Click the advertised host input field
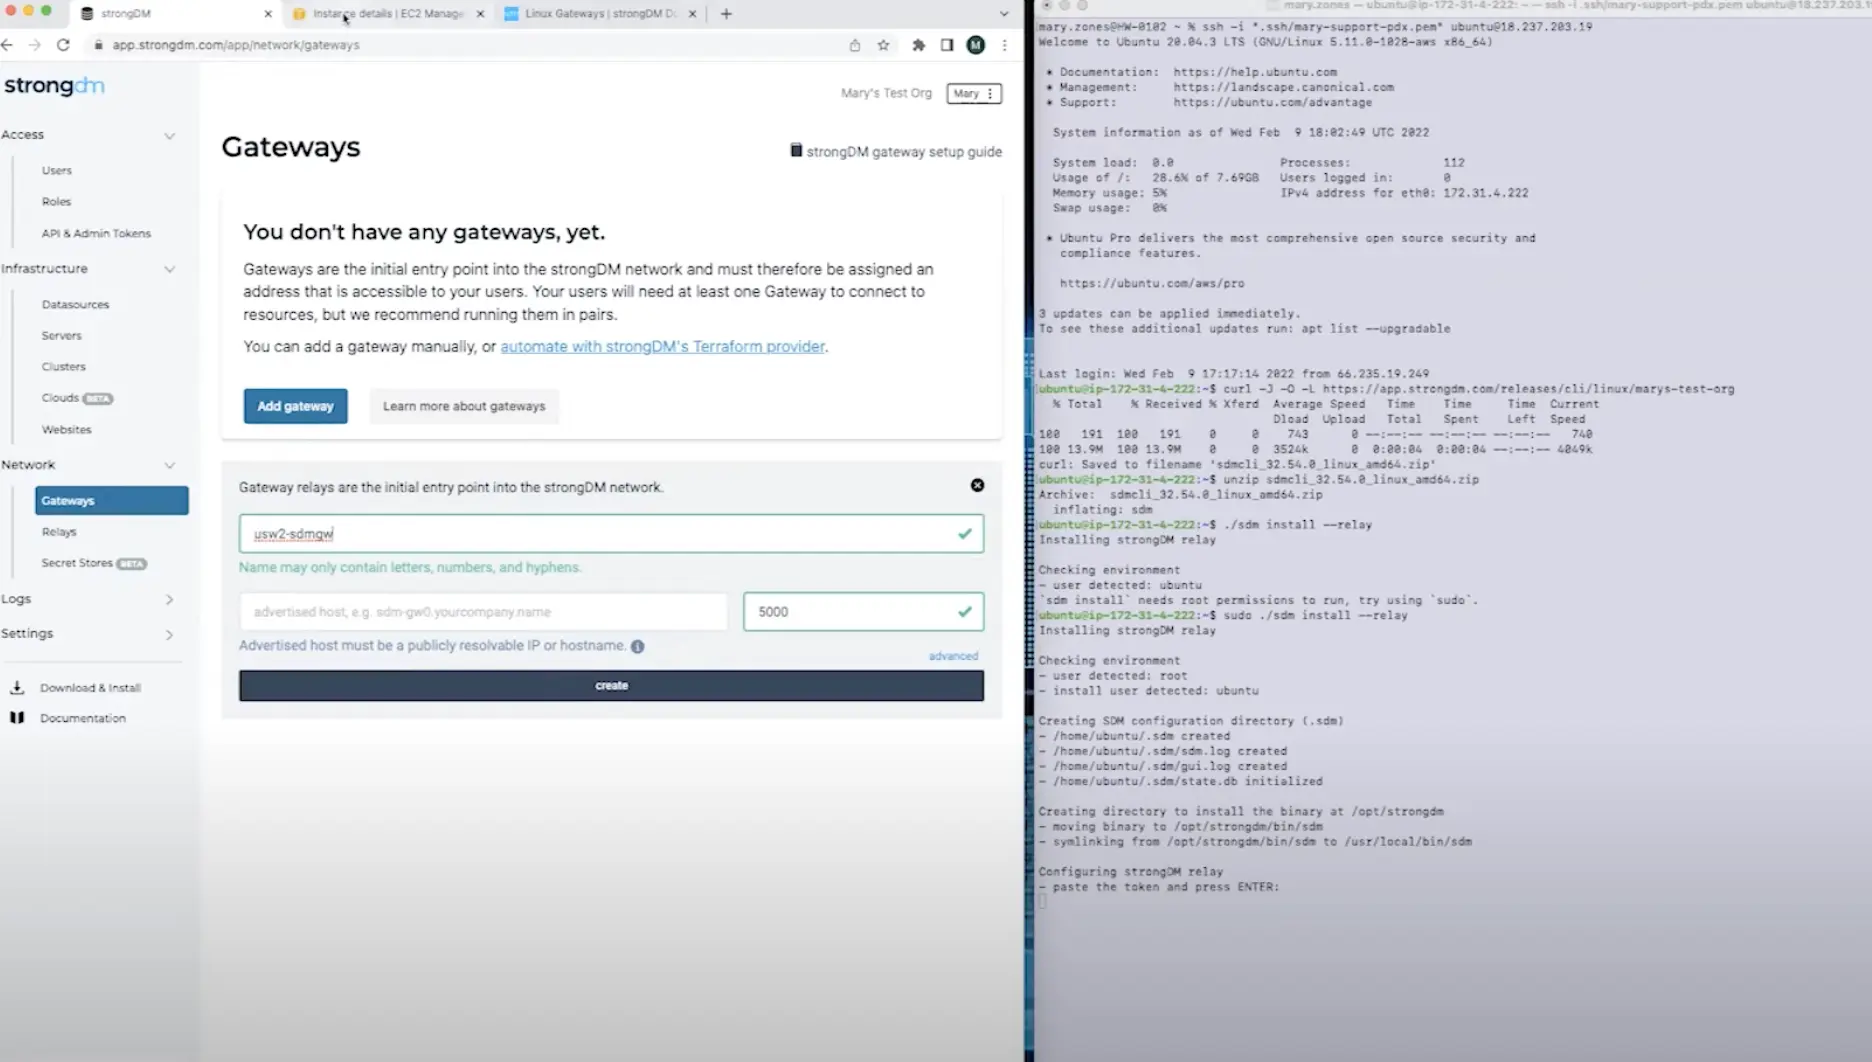Viewport: 1872px width, 1062px height. (x=483, y=612)
